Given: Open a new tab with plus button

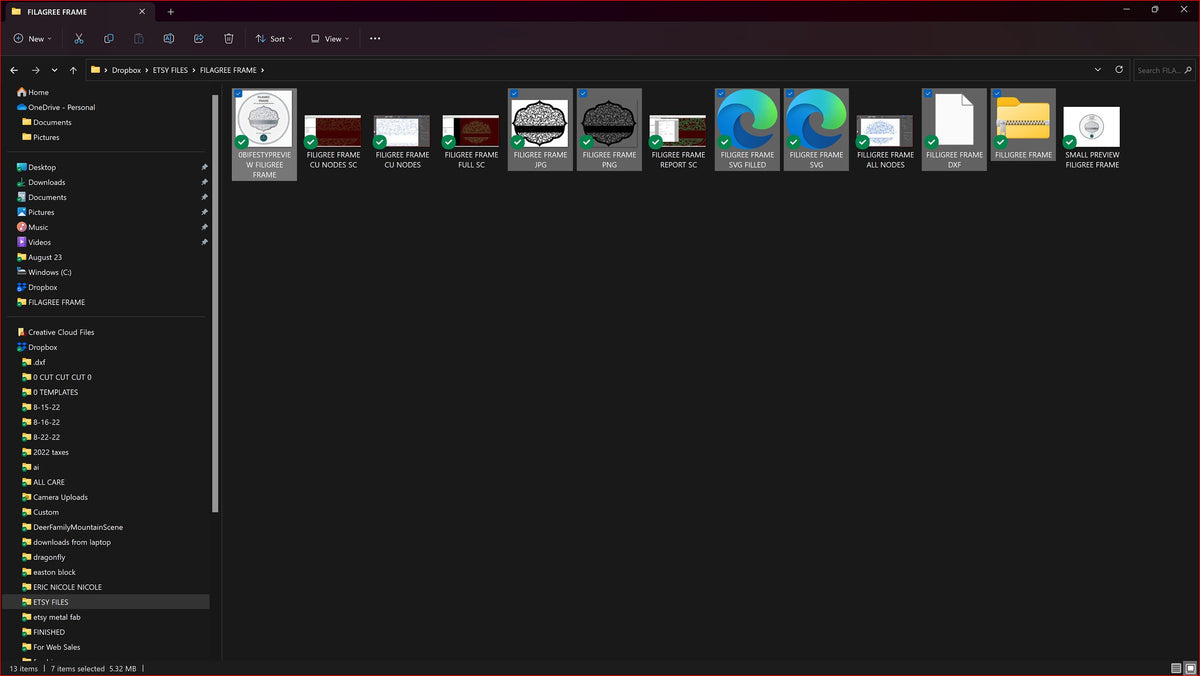Looking at the screenshot, I should click(171, 11).
